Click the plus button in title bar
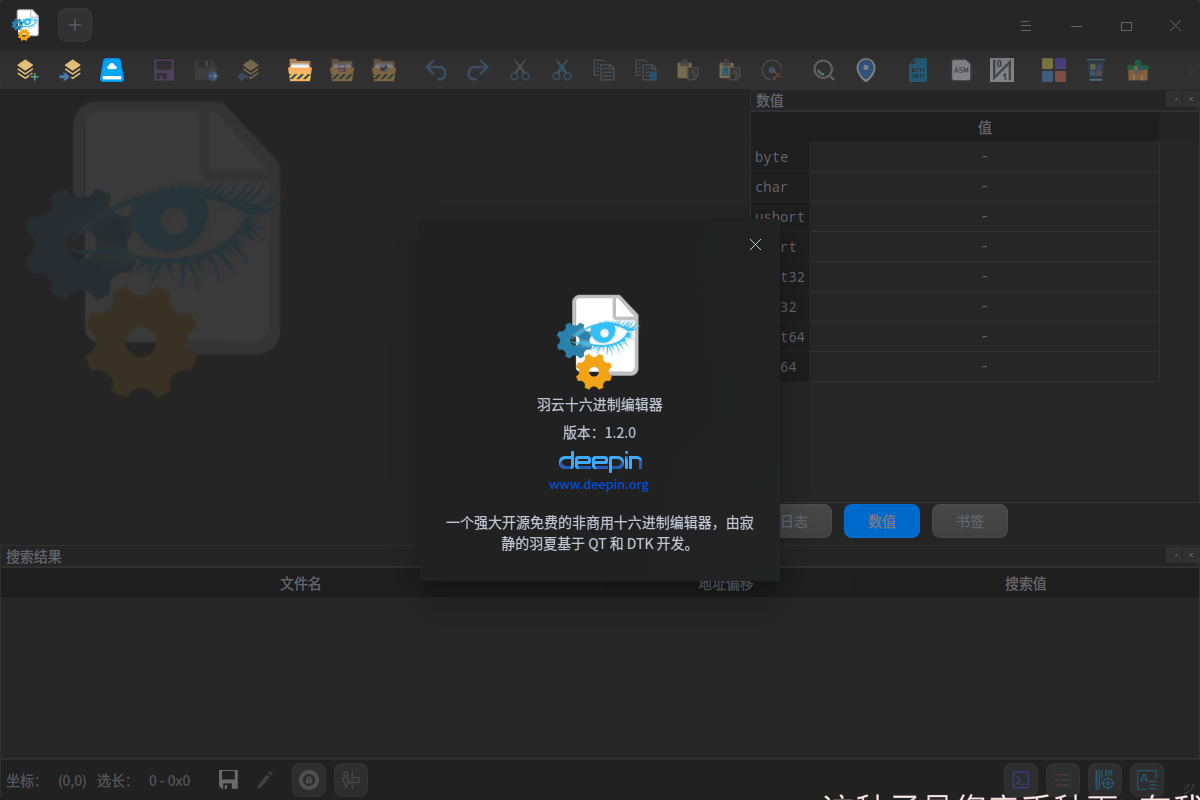The width and height of the screenshot is (1200, 800). [75, 25]
